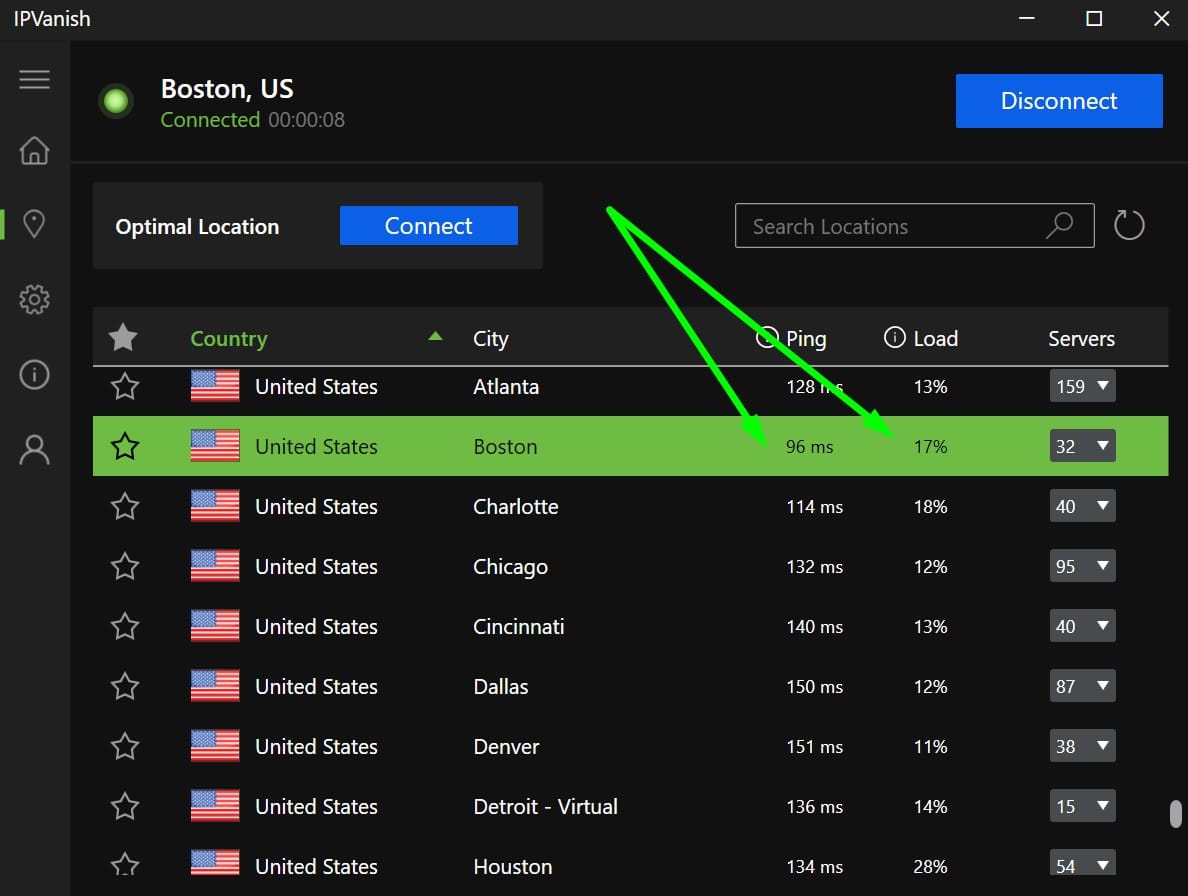The image size is (1188, 896).
Task: Favorite the Atlanta server with its star
Action: point(125,386)
